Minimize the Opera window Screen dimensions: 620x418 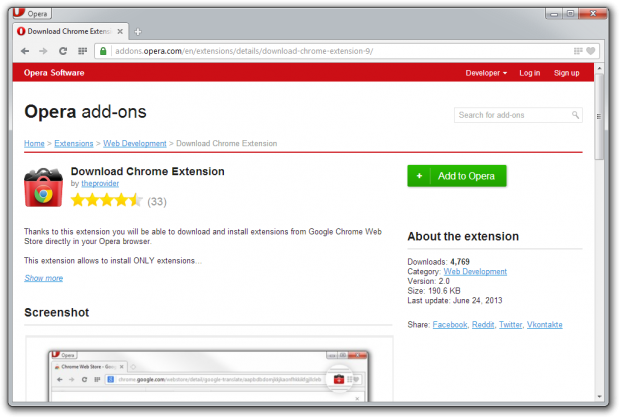(x=554, y=14)
